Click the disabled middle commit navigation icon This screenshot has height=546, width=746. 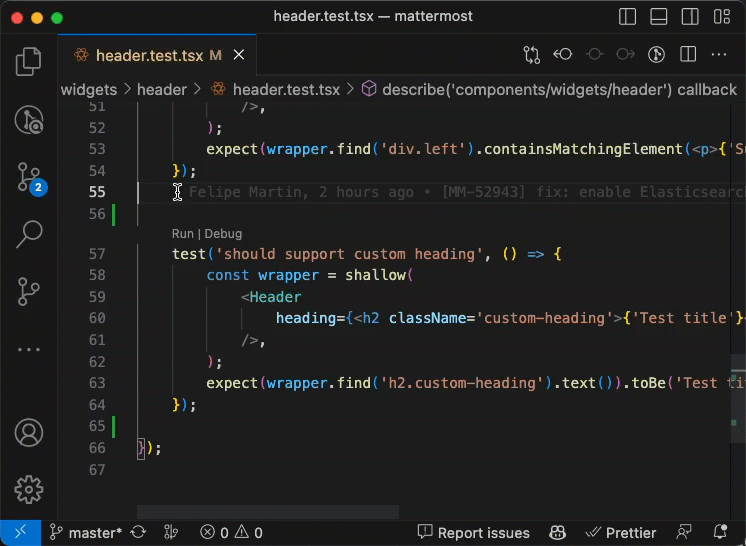594,54
